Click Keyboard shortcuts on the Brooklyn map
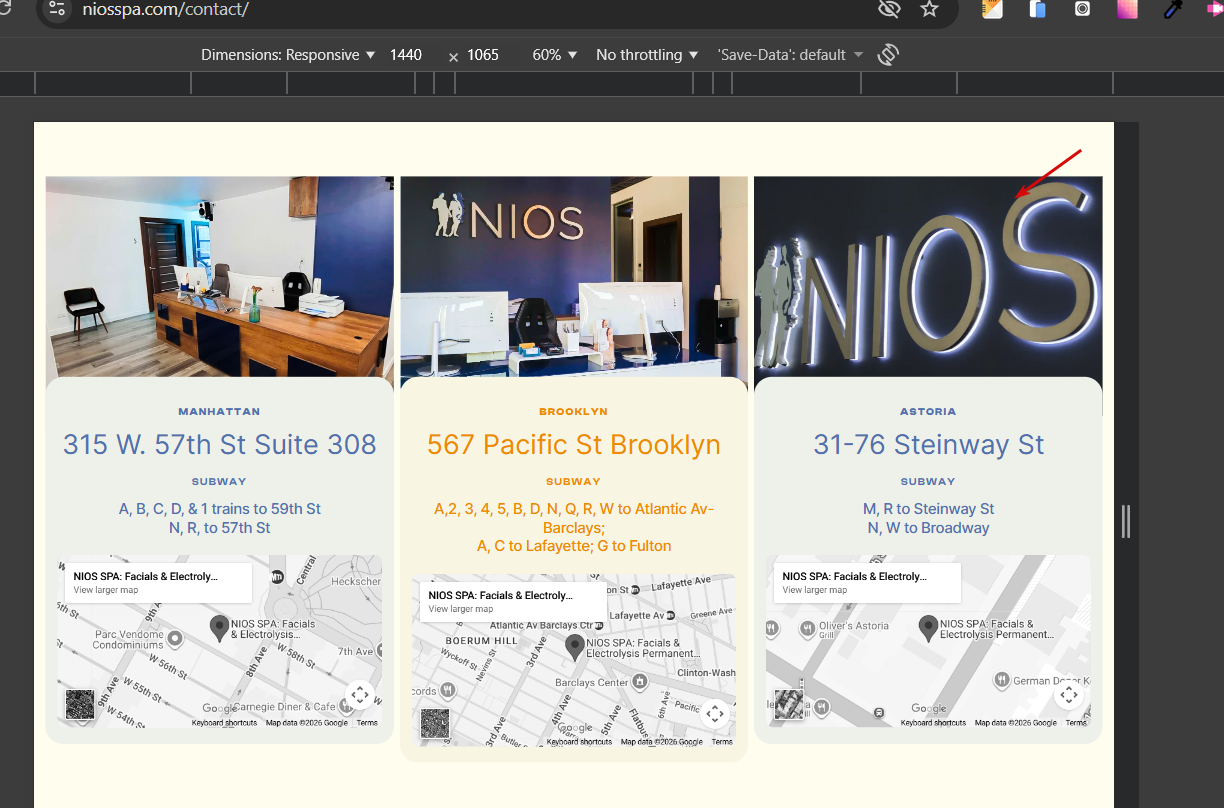 (580, 742)
